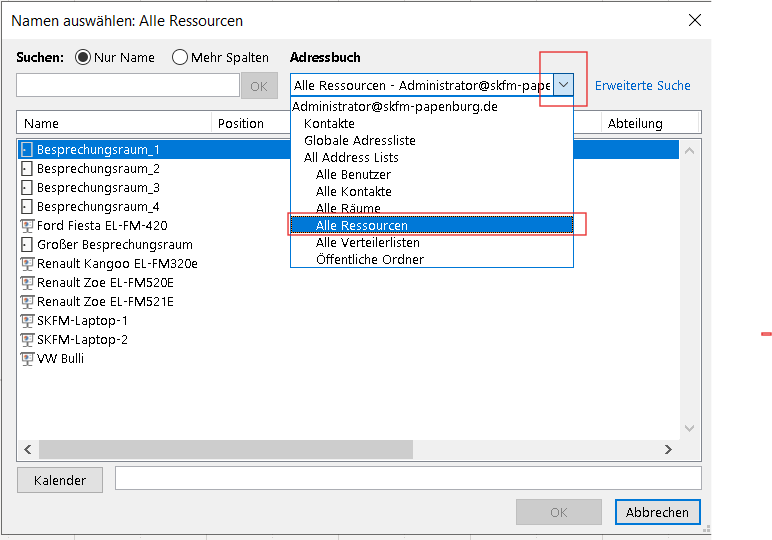This screenshot has height=540, width=772.
Task: Click the icon beside VW Bulli
Action: click(x=27, y=359)
